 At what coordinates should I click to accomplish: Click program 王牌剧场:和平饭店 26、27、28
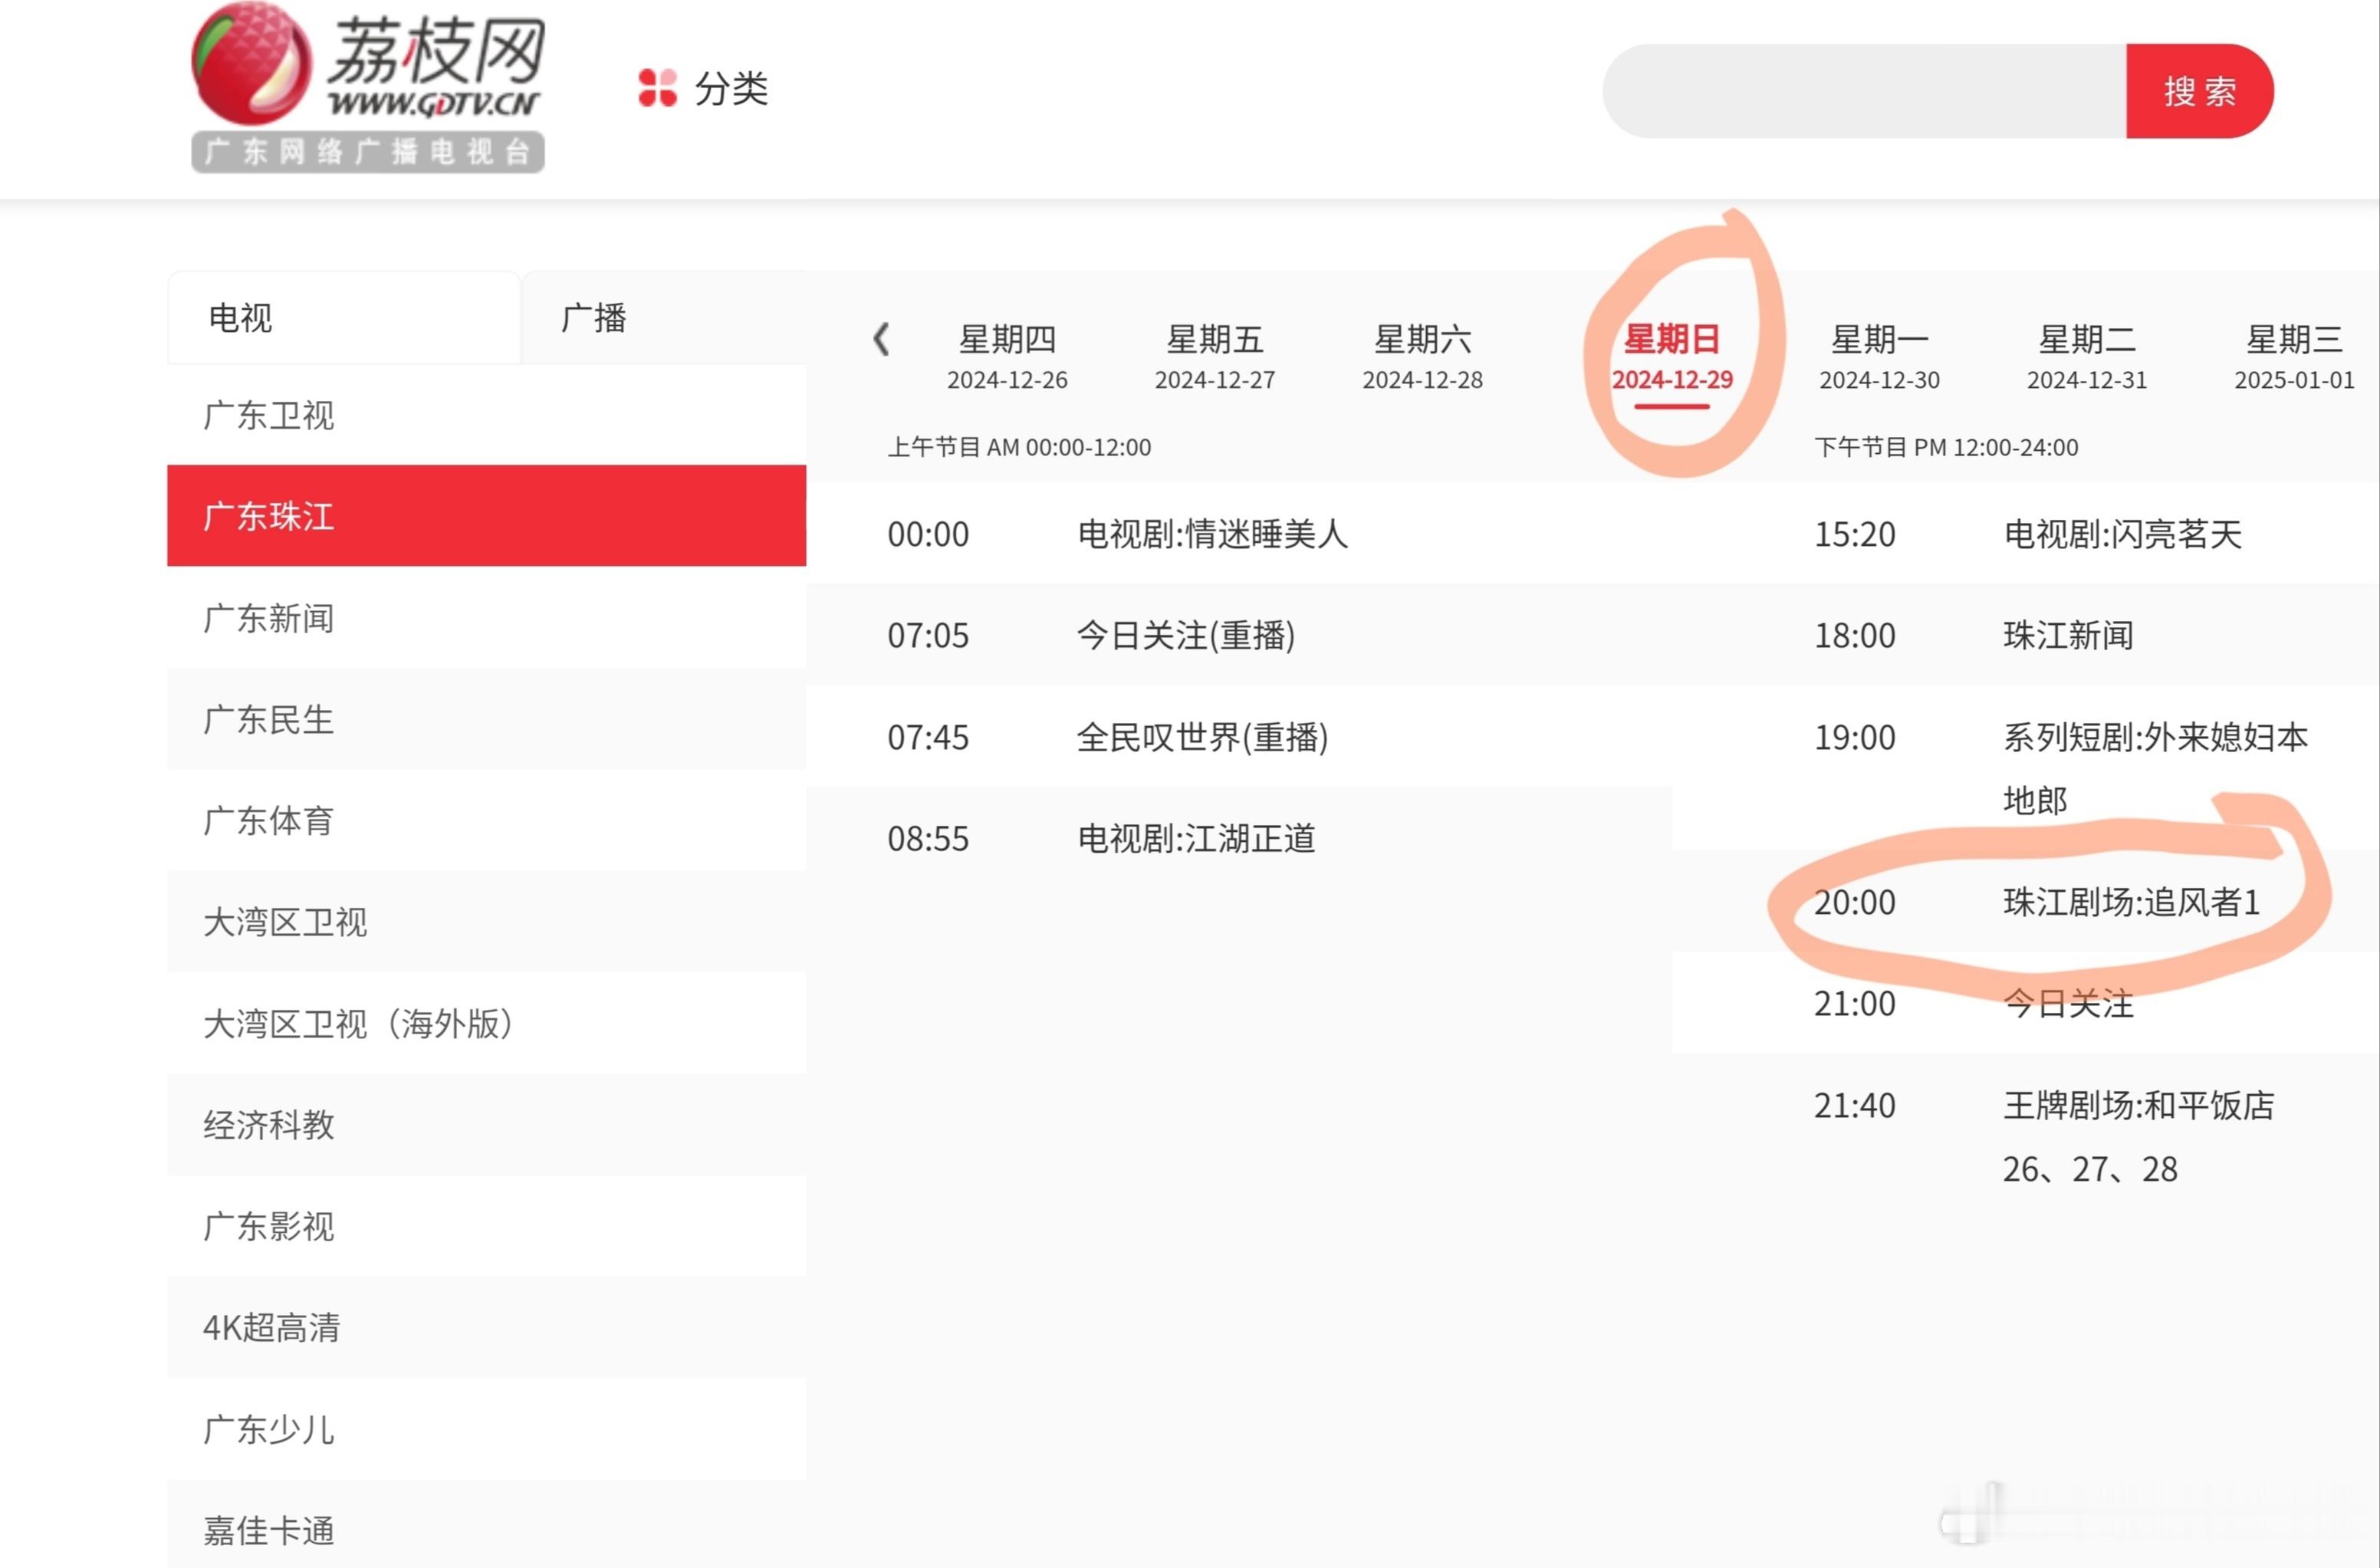2138,1137
